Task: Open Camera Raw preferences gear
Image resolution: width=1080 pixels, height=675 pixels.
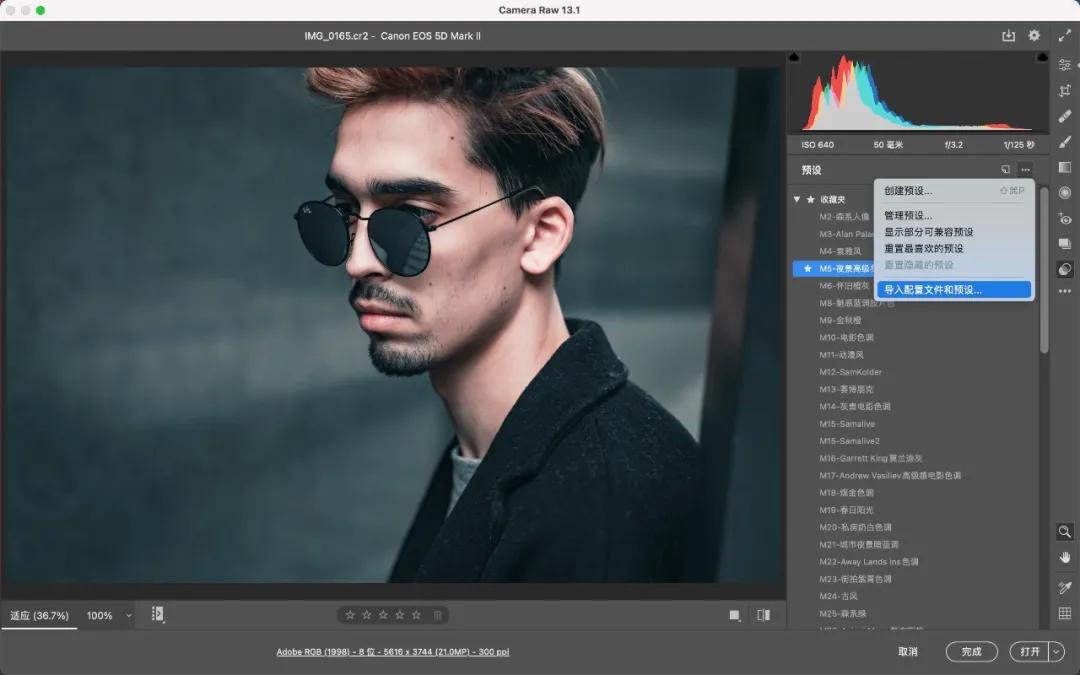Action: coord(1034,36)
